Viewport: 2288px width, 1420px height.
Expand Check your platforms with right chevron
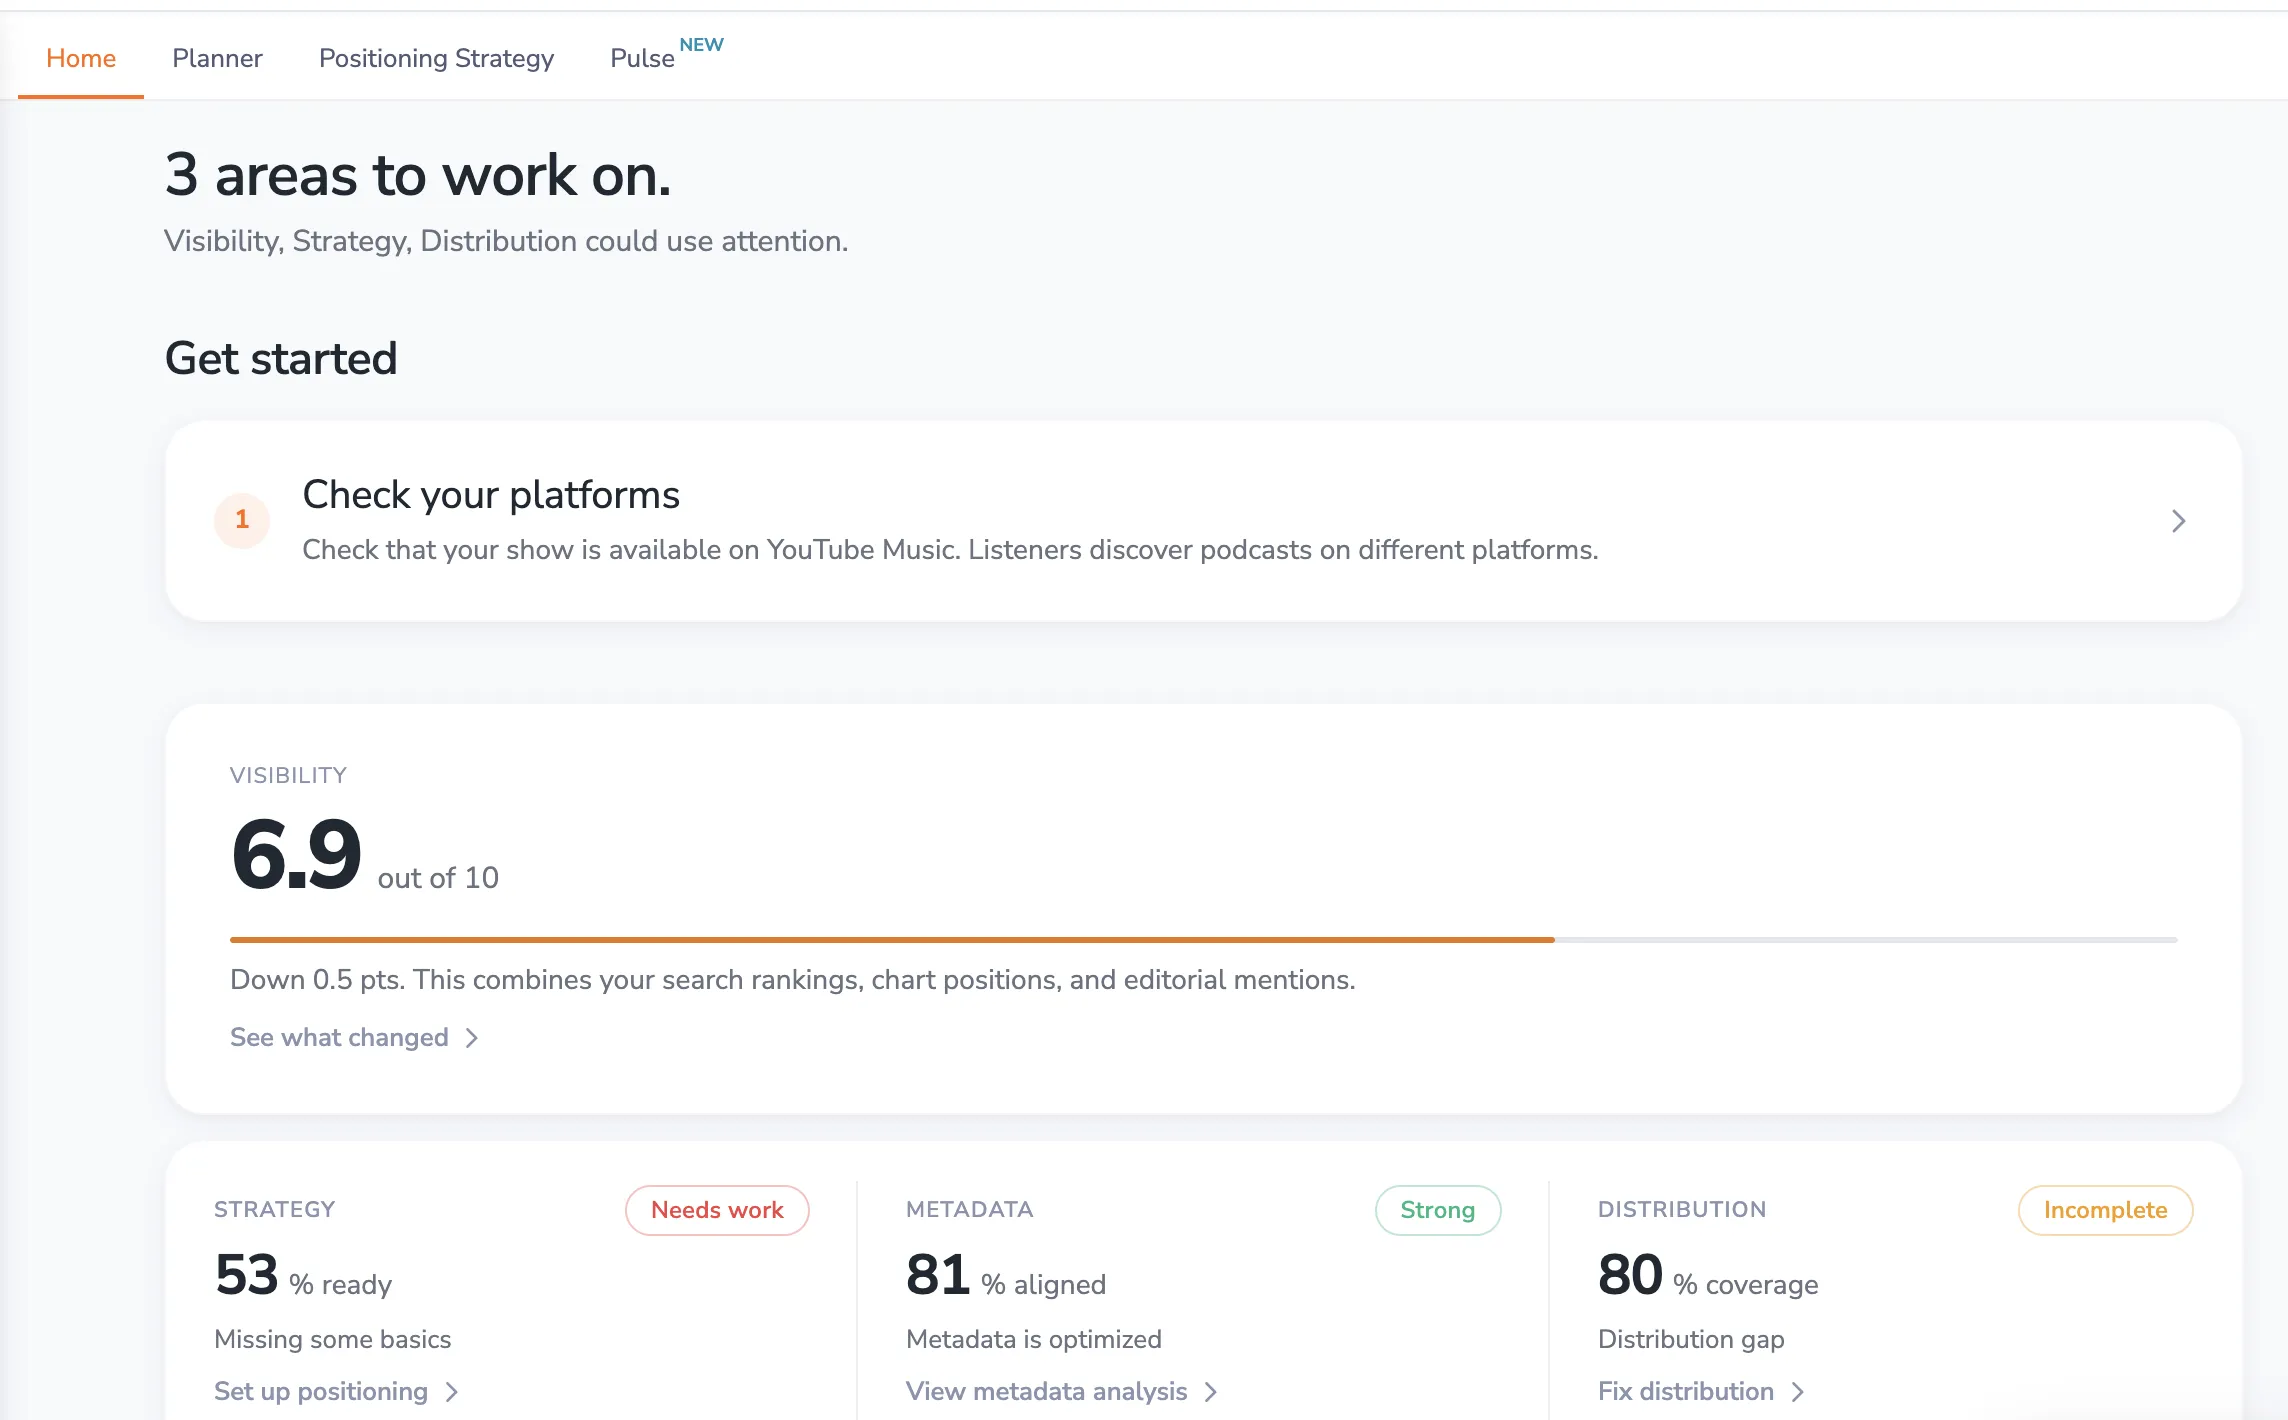point(2178,521)
